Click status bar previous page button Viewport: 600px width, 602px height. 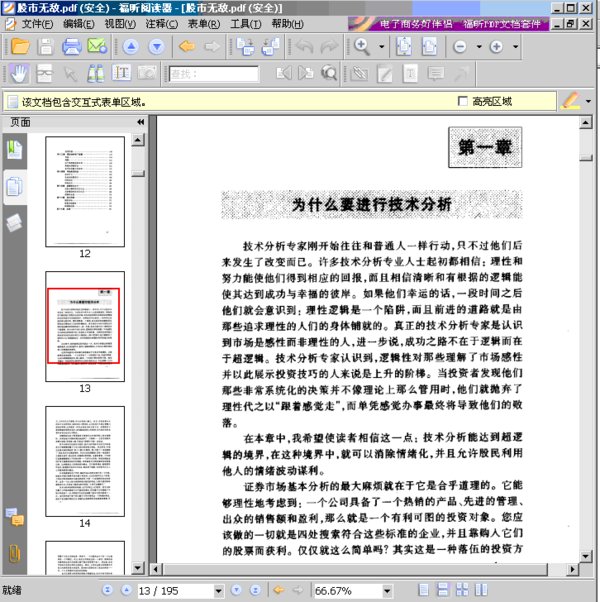126,590
